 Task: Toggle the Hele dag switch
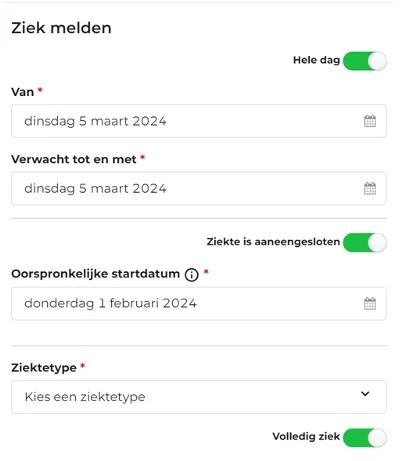365,61
